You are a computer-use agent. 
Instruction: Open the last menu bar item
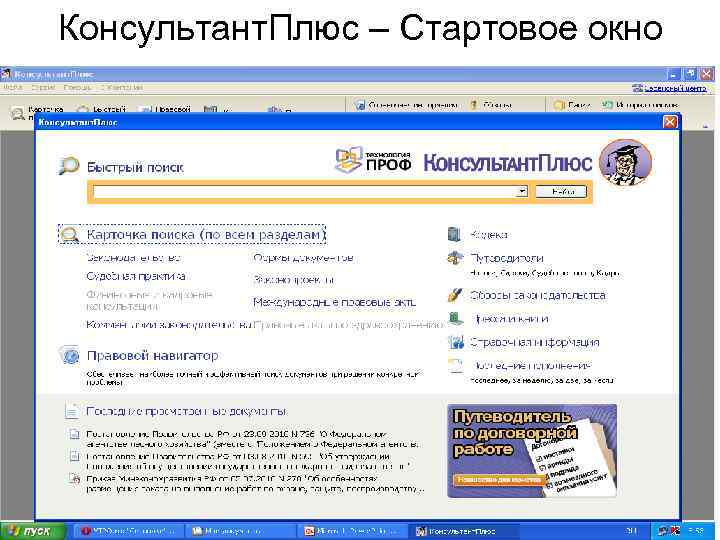coord(122,87)
